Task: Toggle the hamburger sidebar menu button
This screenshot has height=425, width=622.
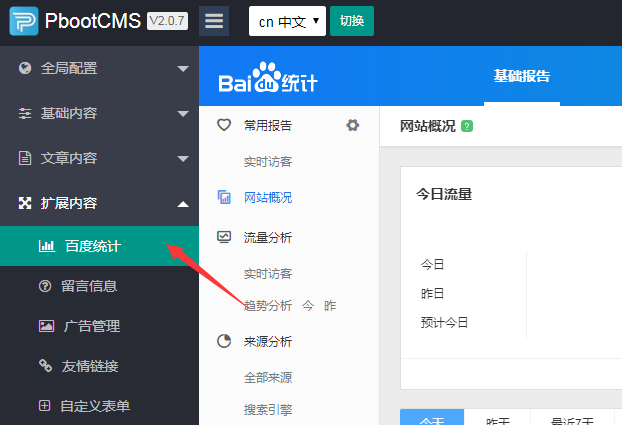Action: (x=213, y=21)
